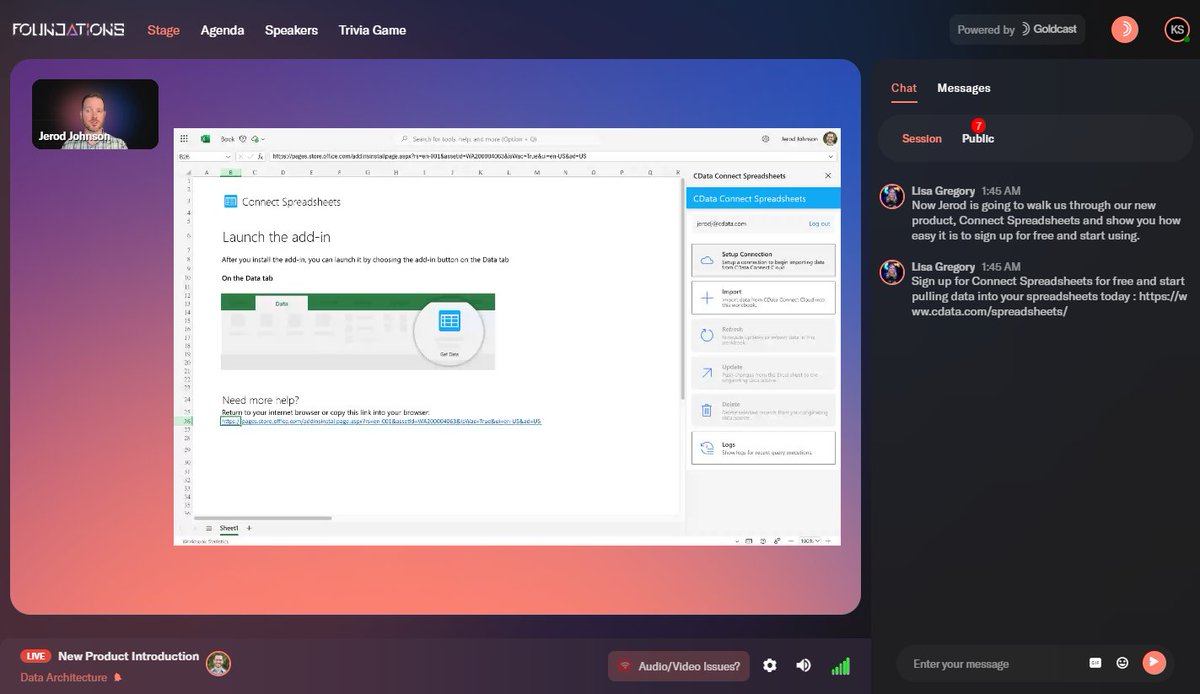
Task: Click the LIVE badge
Action: (x=36, y=657)
